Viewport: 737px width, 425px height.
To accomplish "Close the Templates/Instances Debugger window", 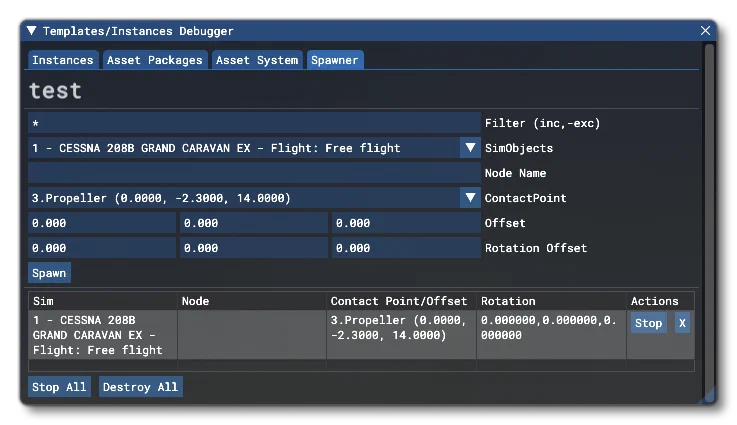I will coord(705,31).
